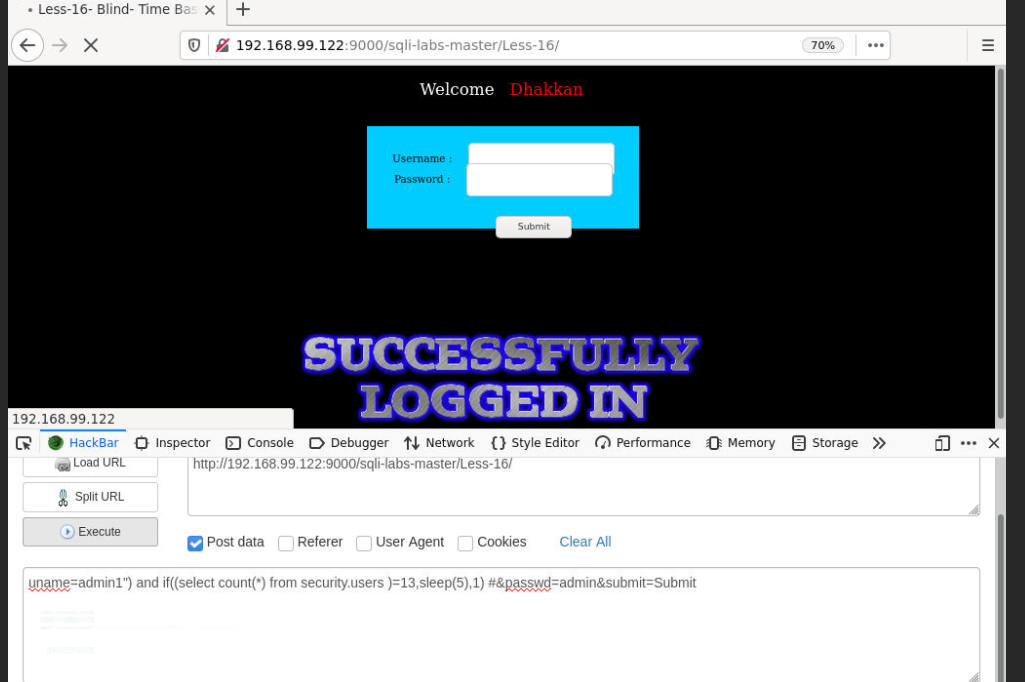This screenshot has width=1025, height=682.
Task: Open the Inspector tab
Action: [173, 443]
